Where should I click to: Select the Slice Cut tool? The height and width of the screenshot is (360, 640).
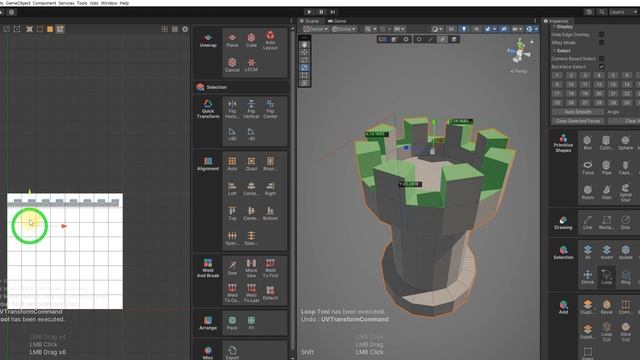pos(625,331)
